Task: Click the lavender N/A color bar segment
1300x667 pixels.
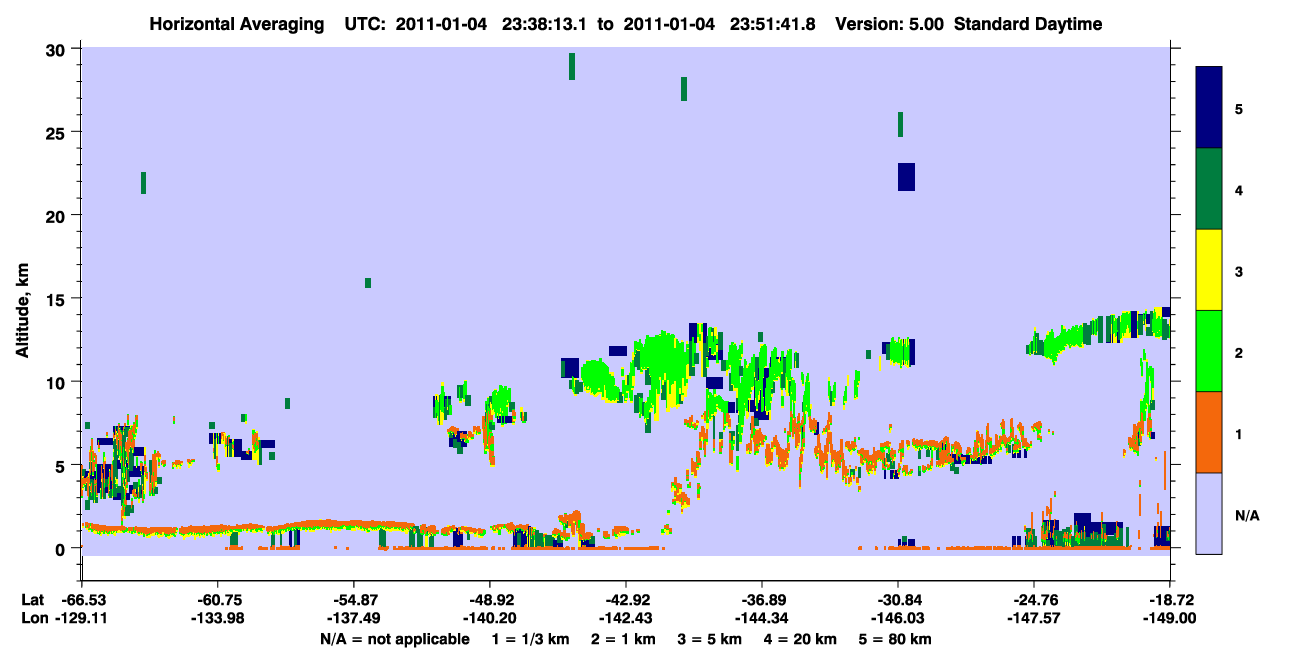Action: 1209,513
